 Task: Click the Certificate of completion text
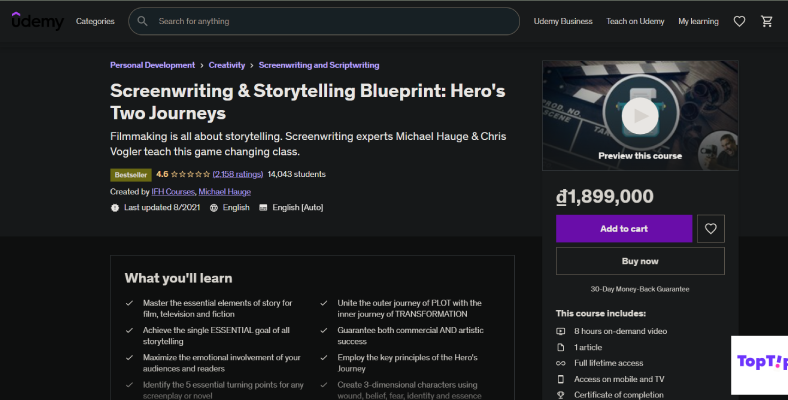[619, 395]
